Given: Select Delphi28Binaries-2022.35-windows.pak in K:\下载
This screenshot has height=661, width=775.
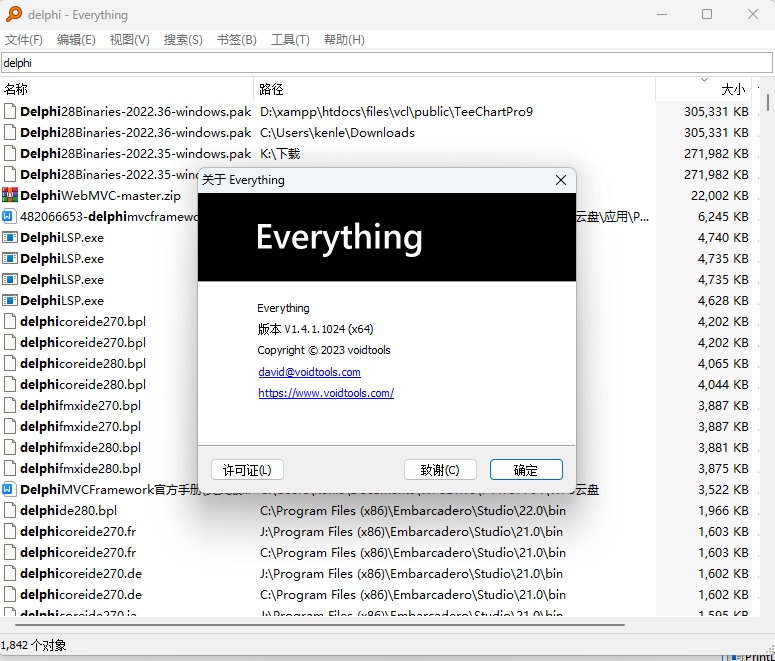Looking at the screenshot, I should (x=135, y=153).
